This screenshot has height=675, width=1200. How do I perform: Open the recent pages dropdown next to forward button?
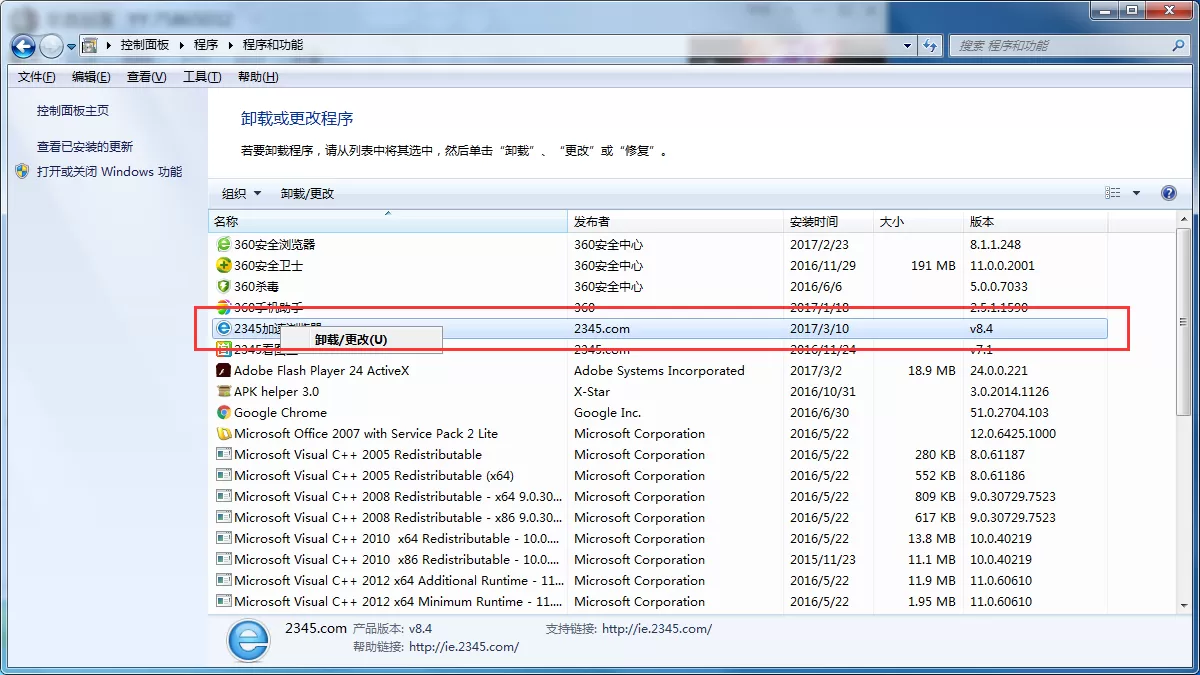coord(71,46)
